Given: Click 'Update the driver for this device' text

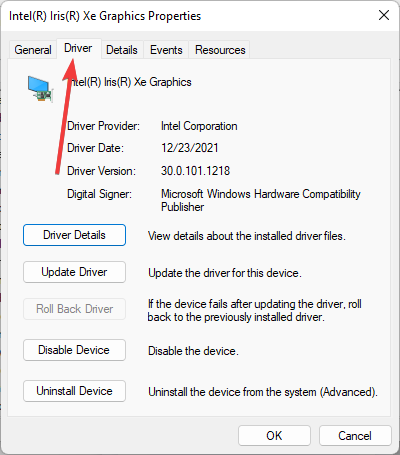Looking at the screenshot, I should coord(225,273).
